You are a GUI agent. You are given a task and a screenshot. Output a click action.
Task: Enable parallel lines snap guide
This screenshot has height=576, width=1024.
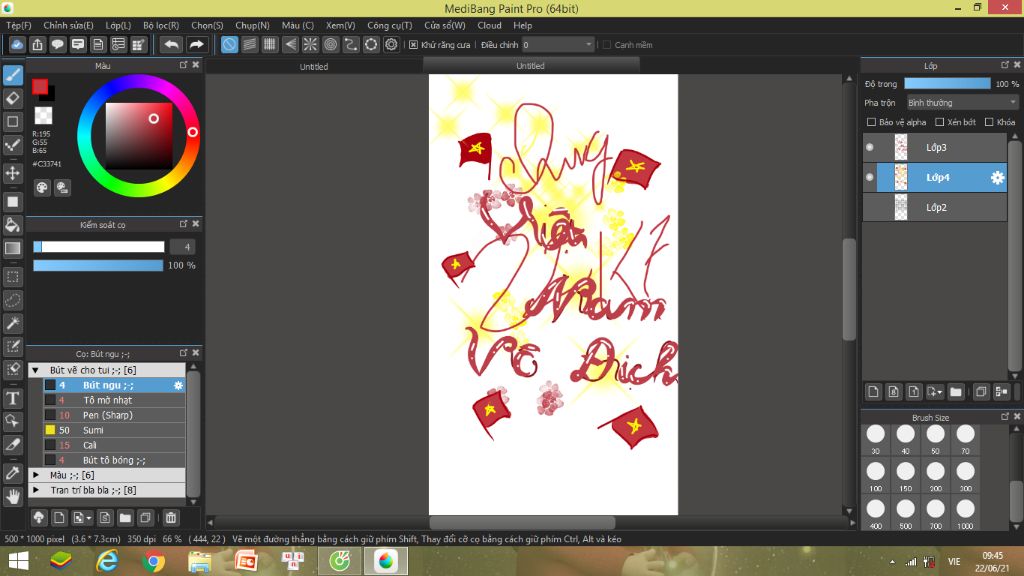pos(249,44)
